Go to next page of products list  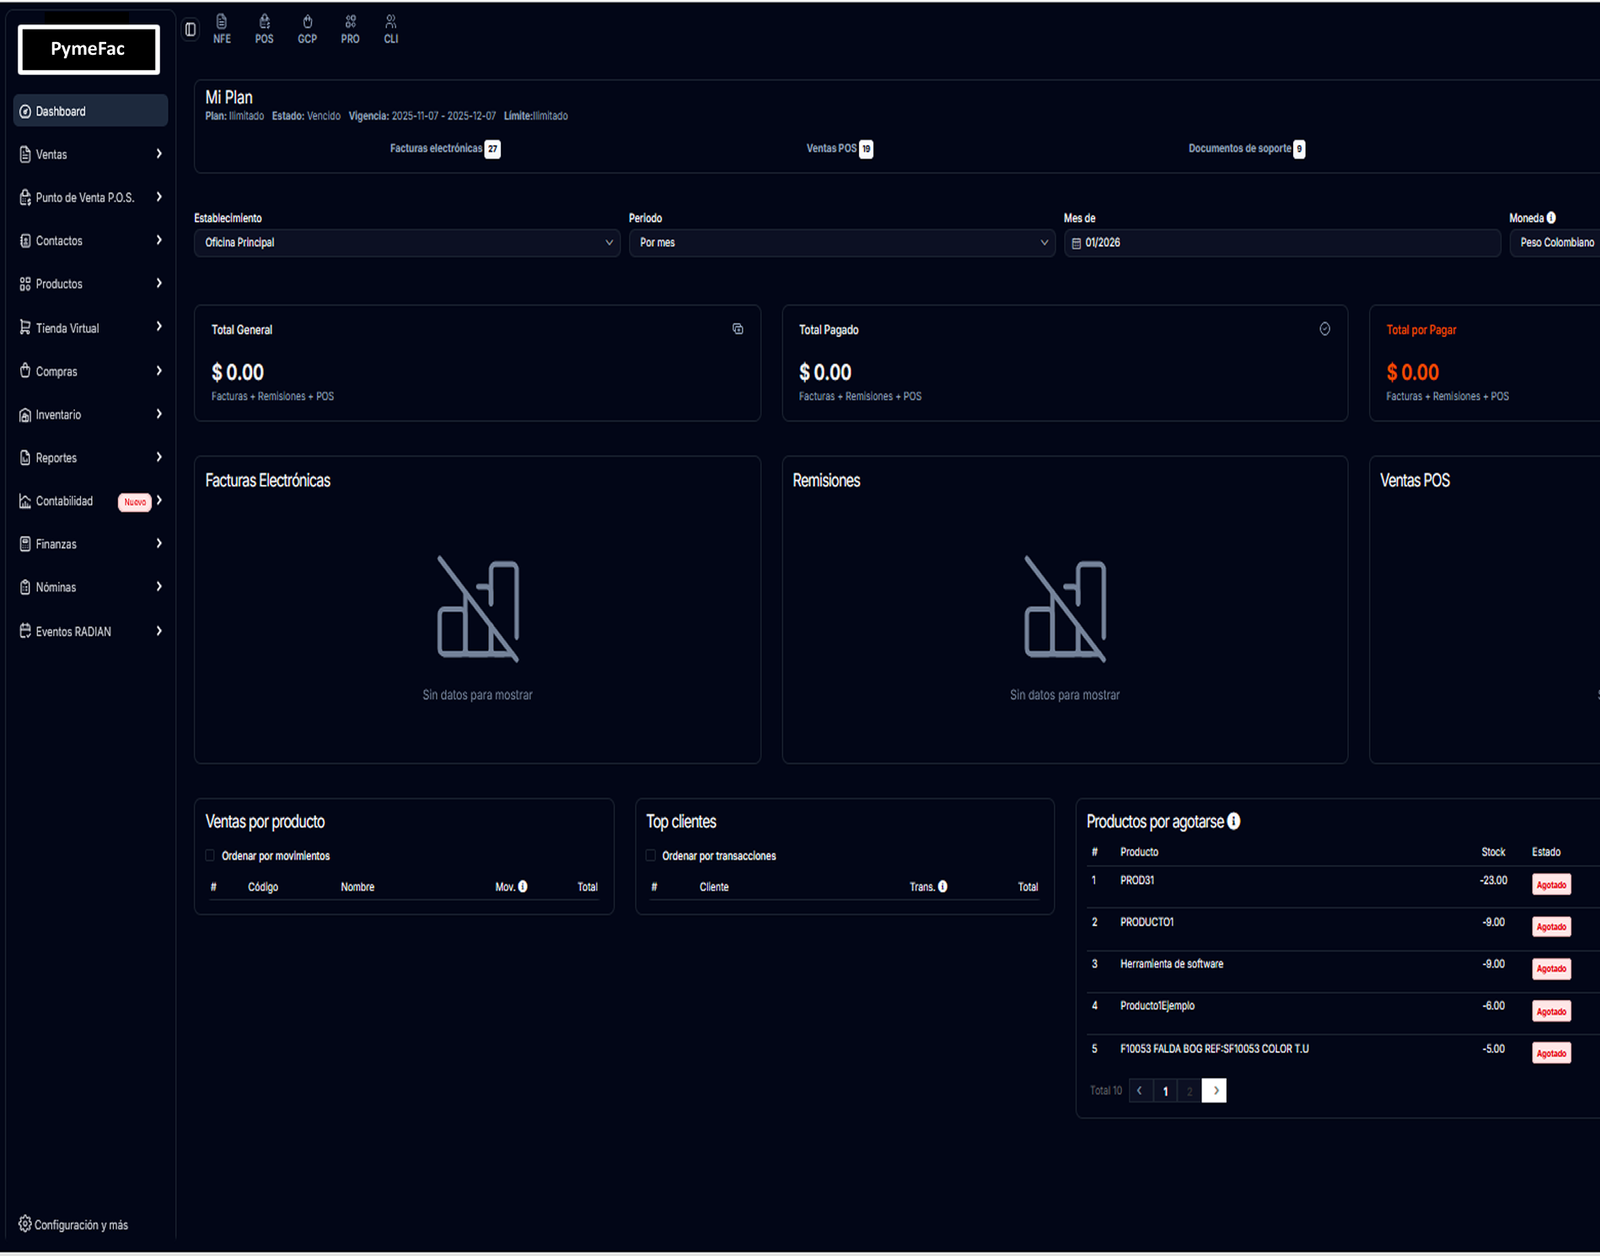(x=1215, y=1091)
